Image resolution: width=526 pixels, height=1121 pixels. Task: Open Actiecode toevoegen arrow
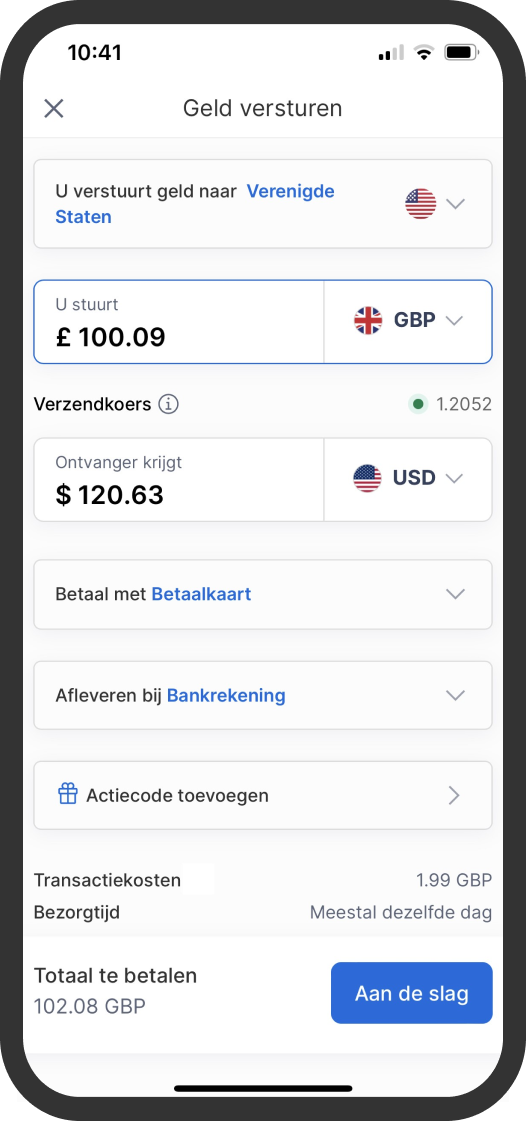[454, 795]
